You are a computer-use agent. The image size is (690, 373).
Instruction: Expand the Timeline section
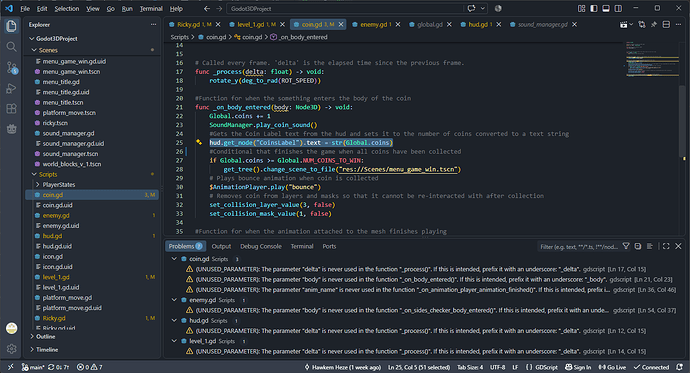pyautogui.click(x=32, y=350)
